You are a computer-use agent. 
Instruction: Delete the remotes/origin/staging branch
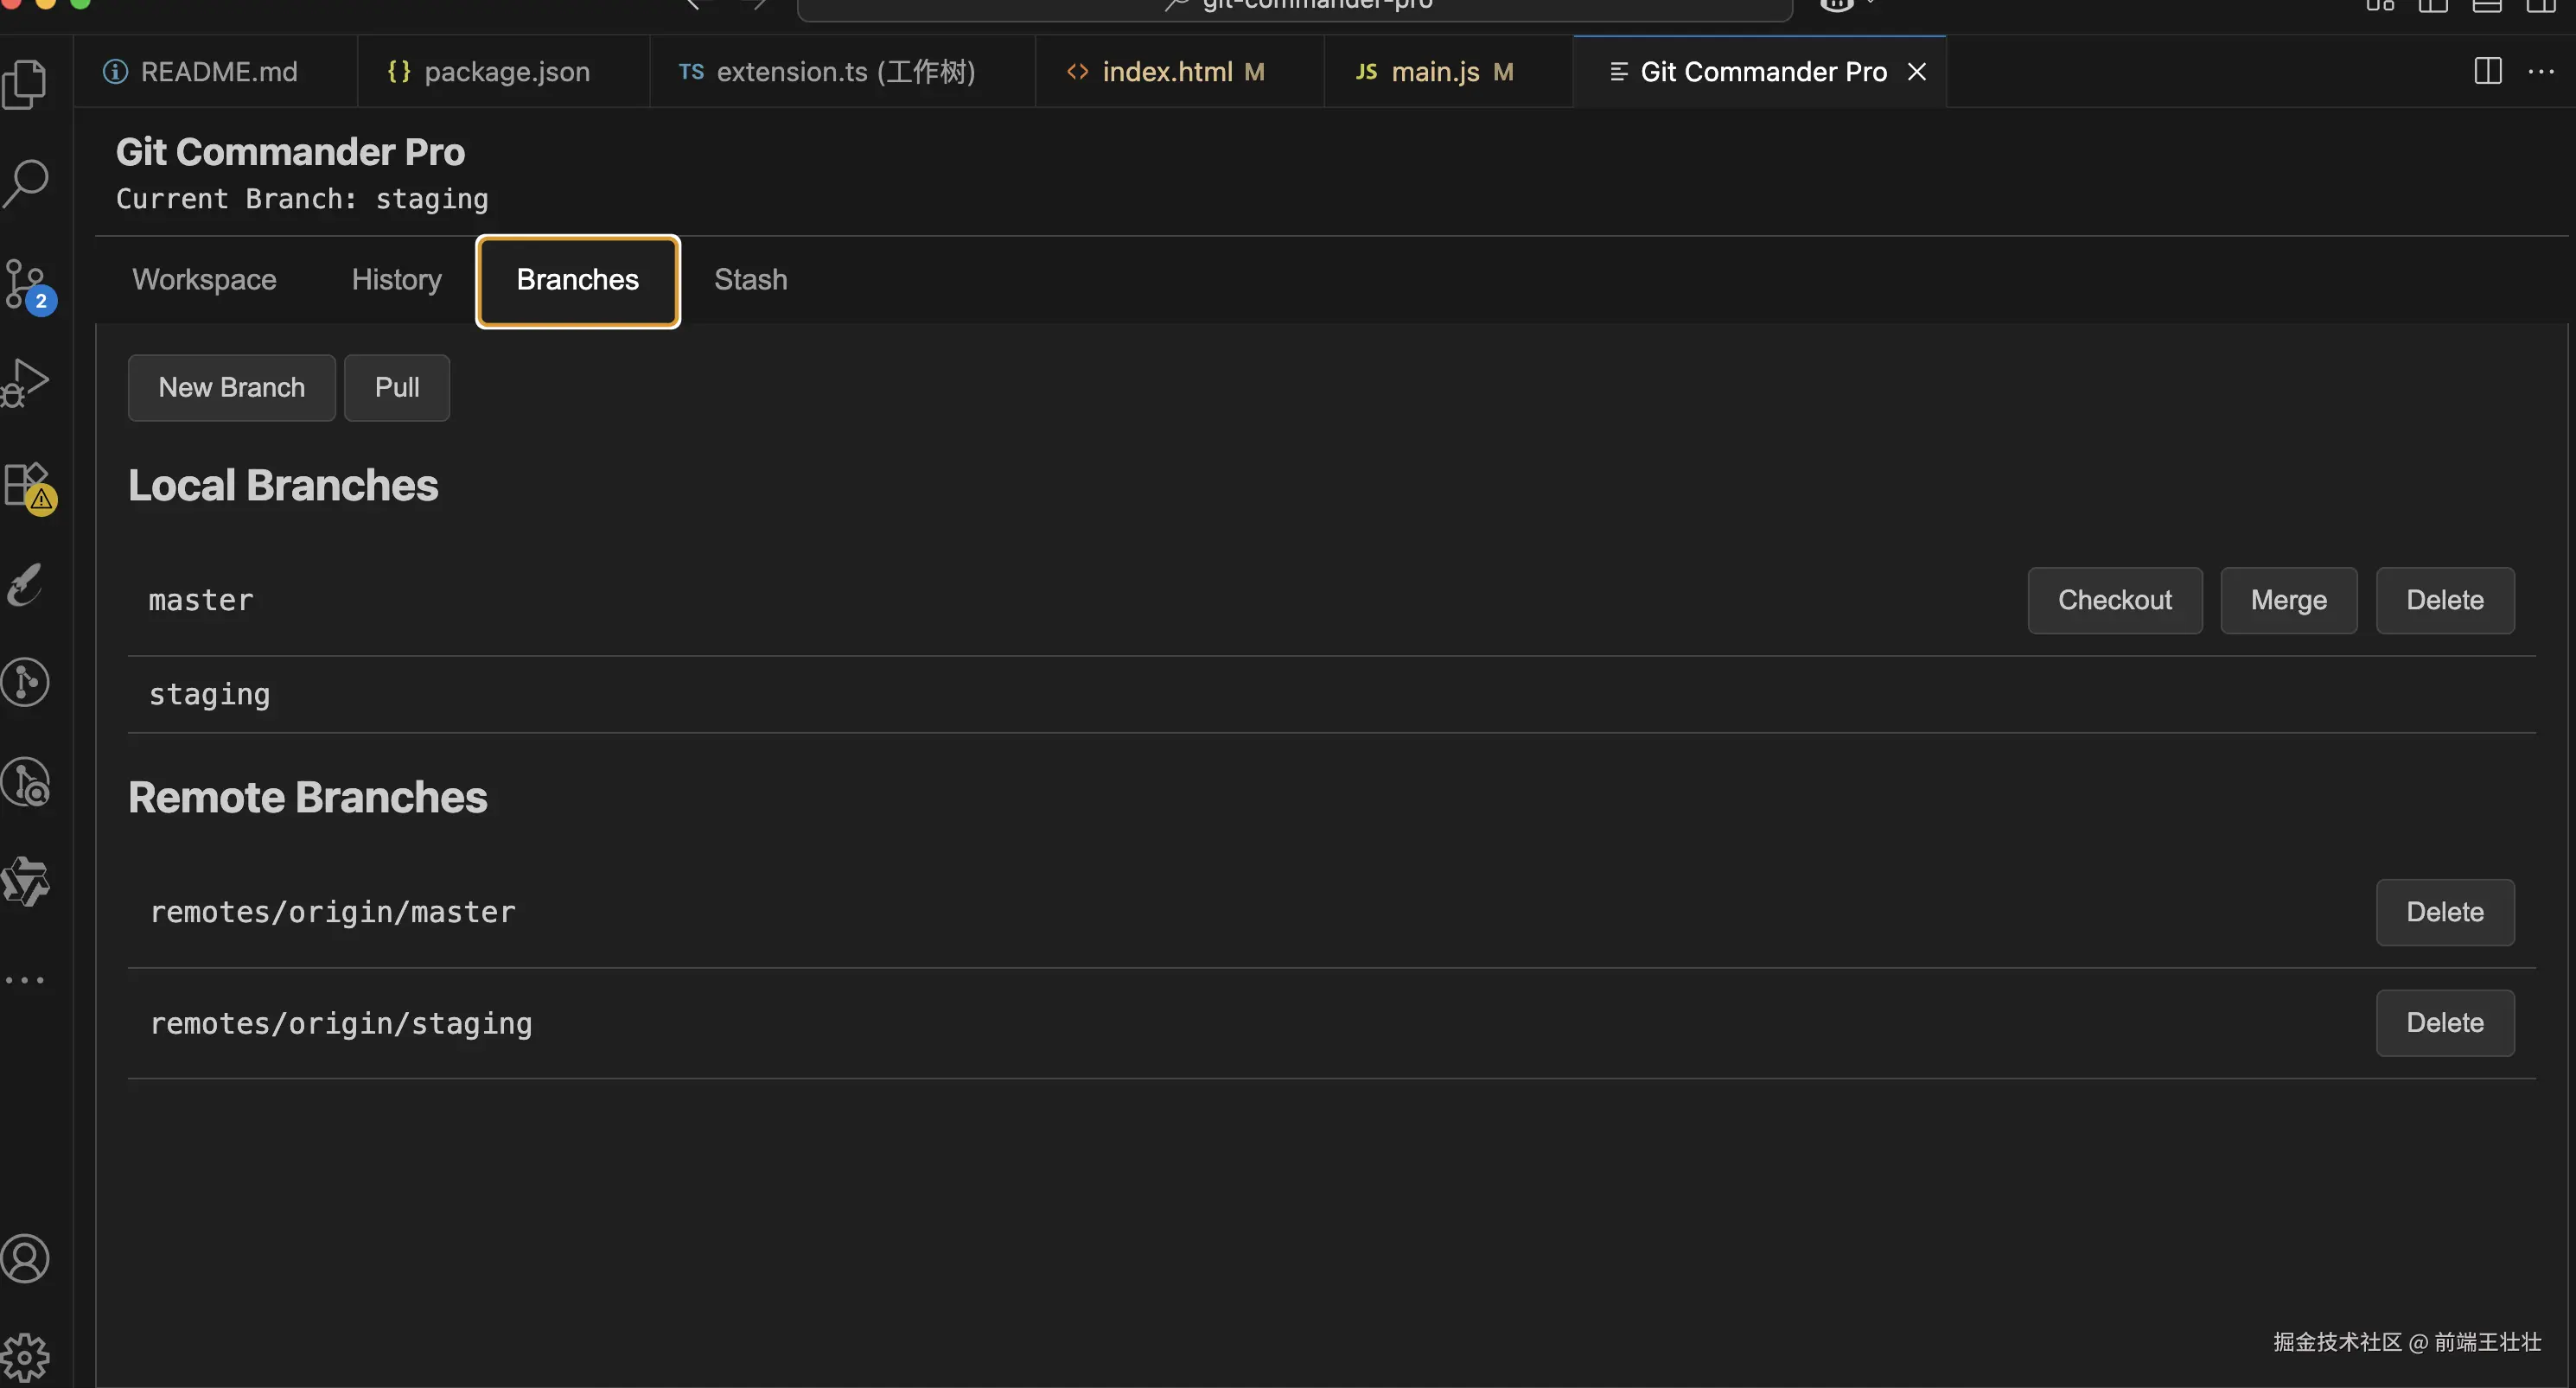2444,1022
